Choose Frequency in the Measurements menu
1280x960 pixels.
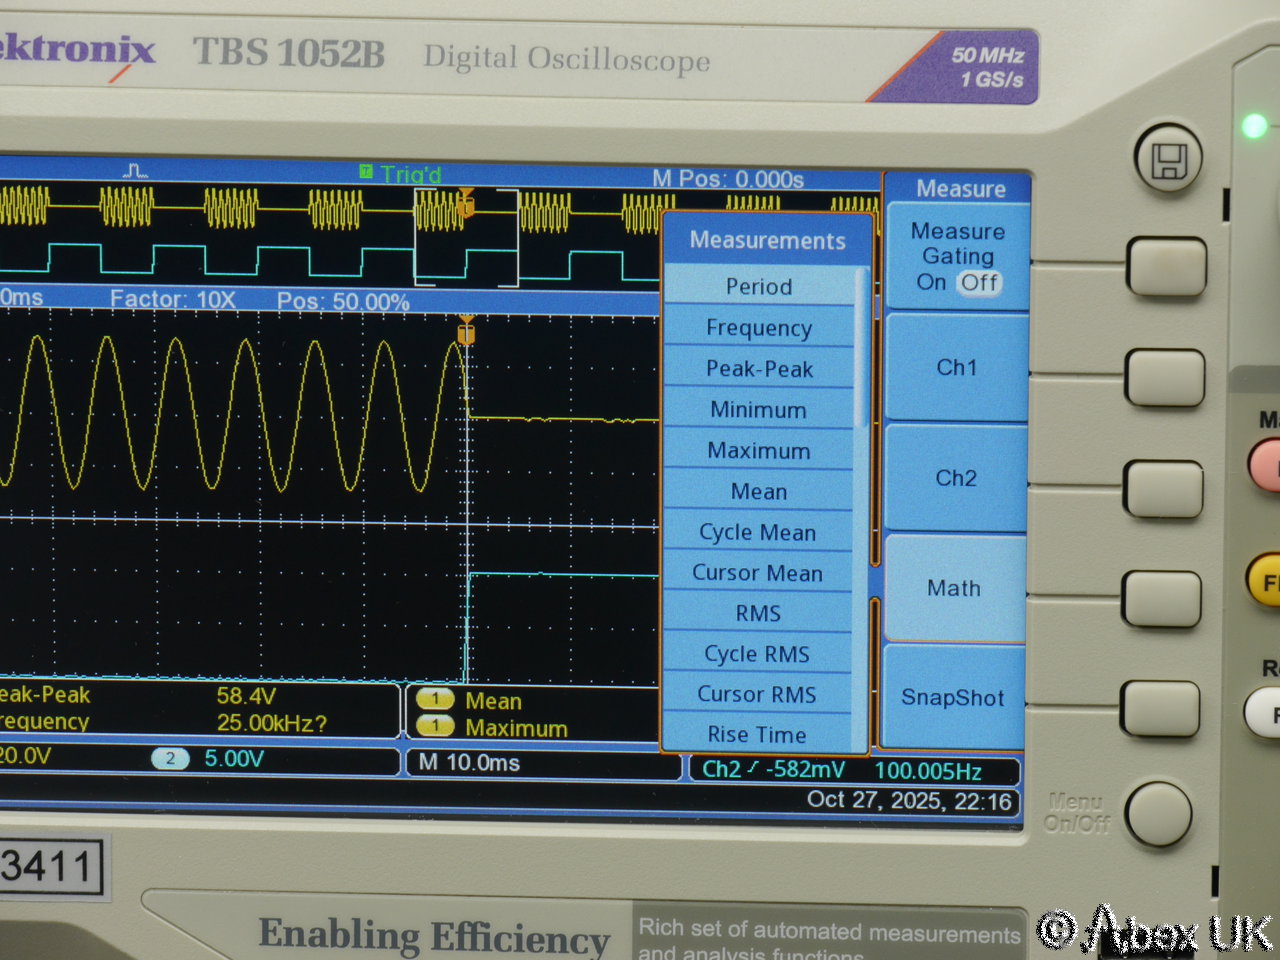758,328
